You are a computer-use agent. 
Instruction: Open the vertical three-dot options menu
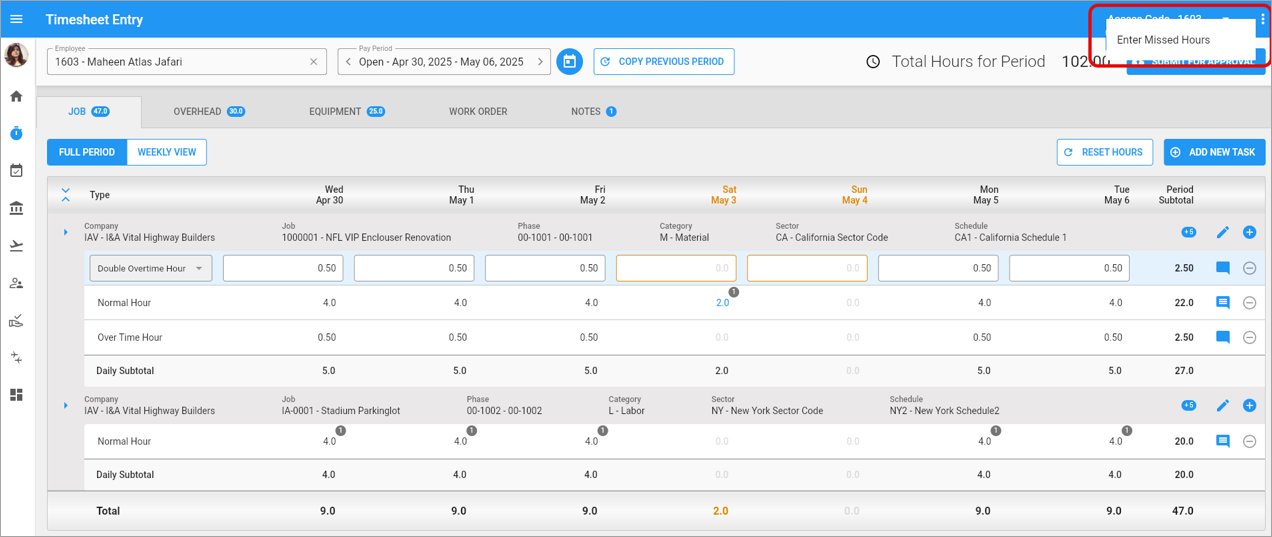click(x=1263, y=19)
